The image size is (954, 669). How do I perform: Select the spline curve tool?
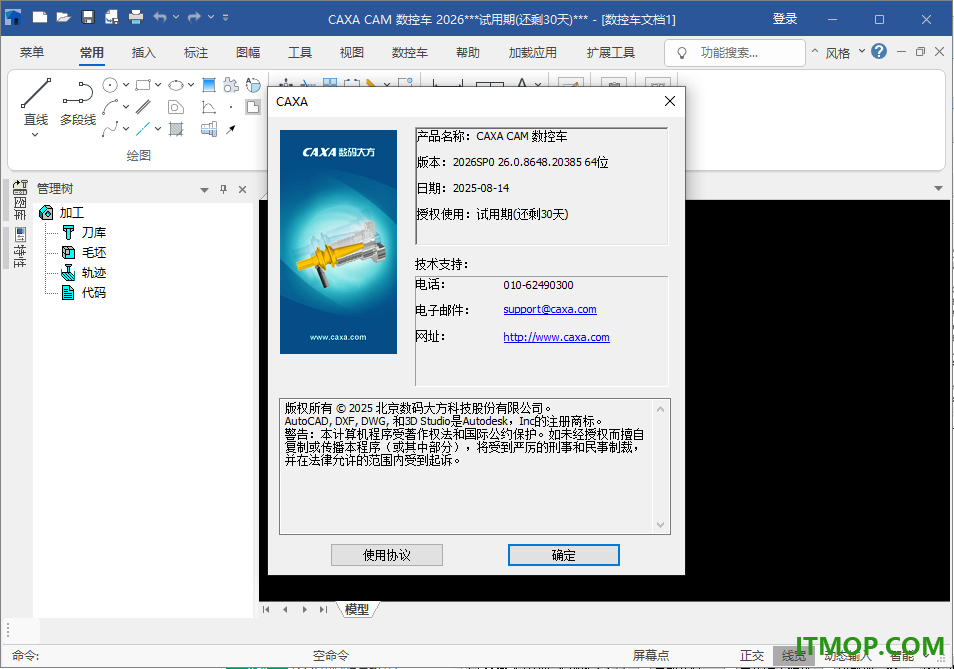tap(110, 129)
